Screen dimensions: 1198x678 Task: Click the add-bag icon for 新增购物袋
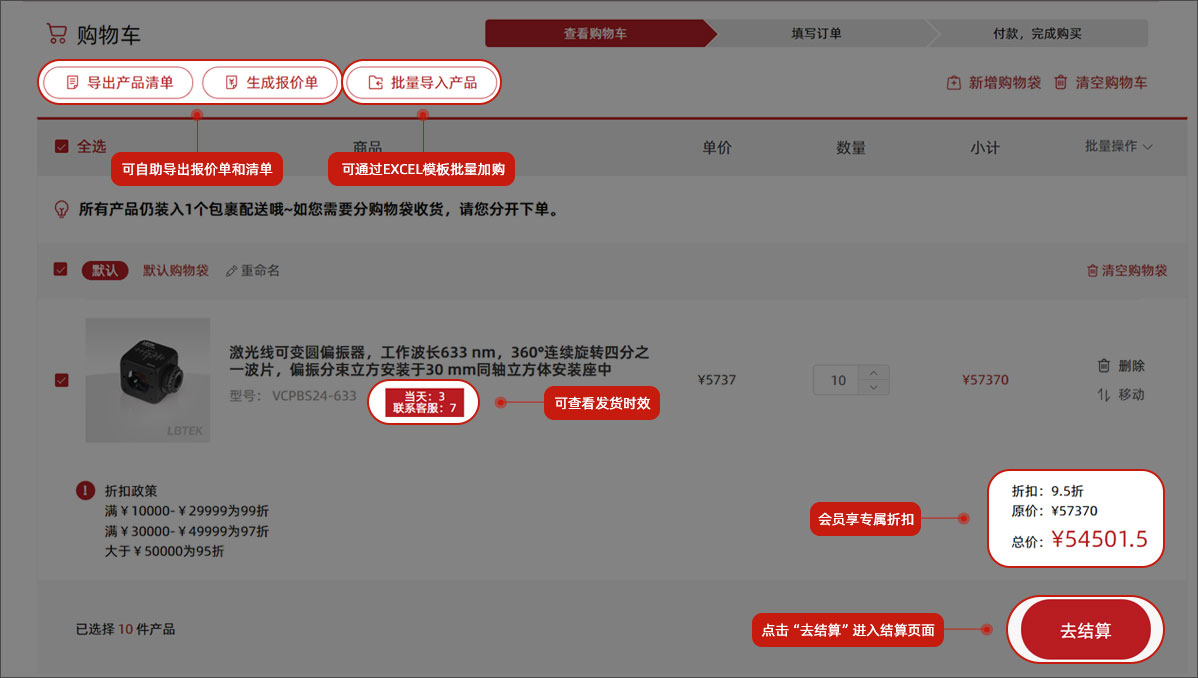click(954, 83)
